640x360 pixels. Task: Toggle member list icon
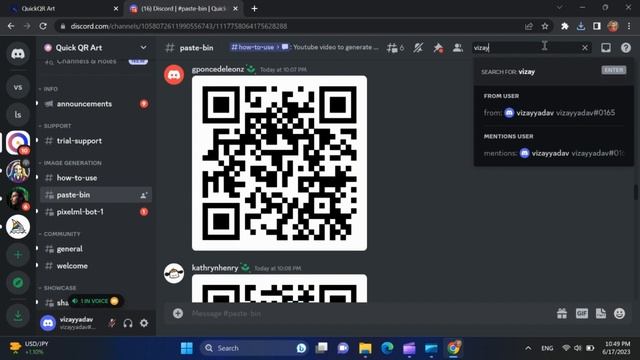(x=458, y=48)
